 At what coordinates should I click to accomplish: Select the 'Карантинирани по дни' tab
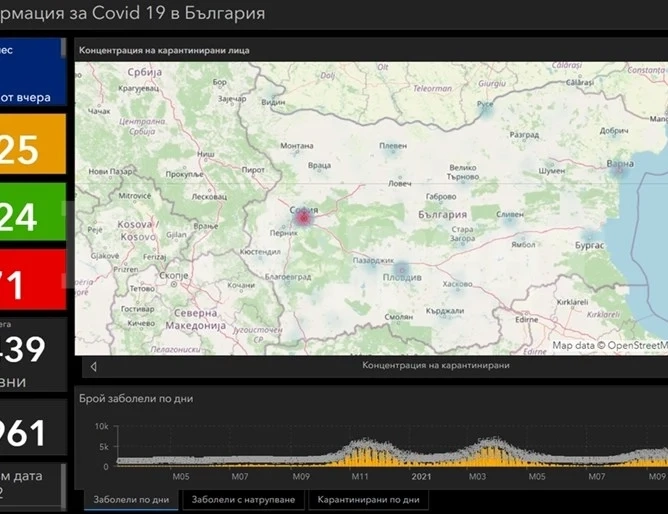pos(369,500)
